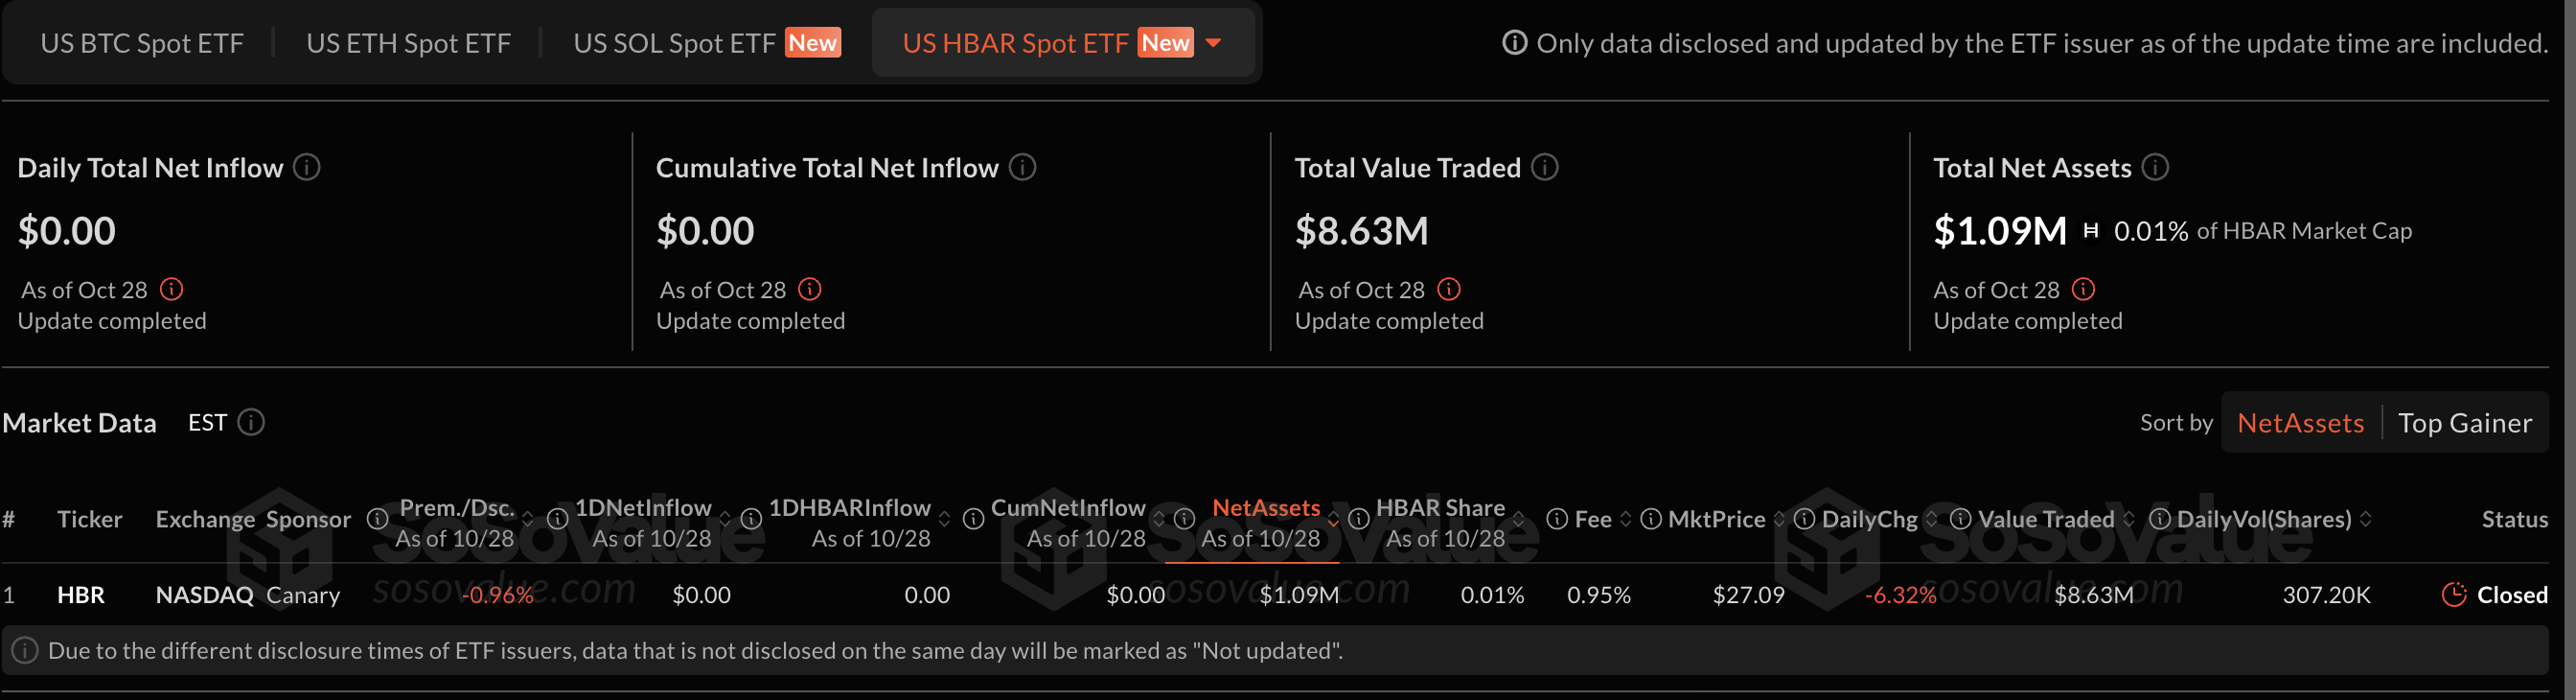Sort by DailyChg column arrows
The height and width of the screenshot is (700, 2576).
[x=1932, y=519]
